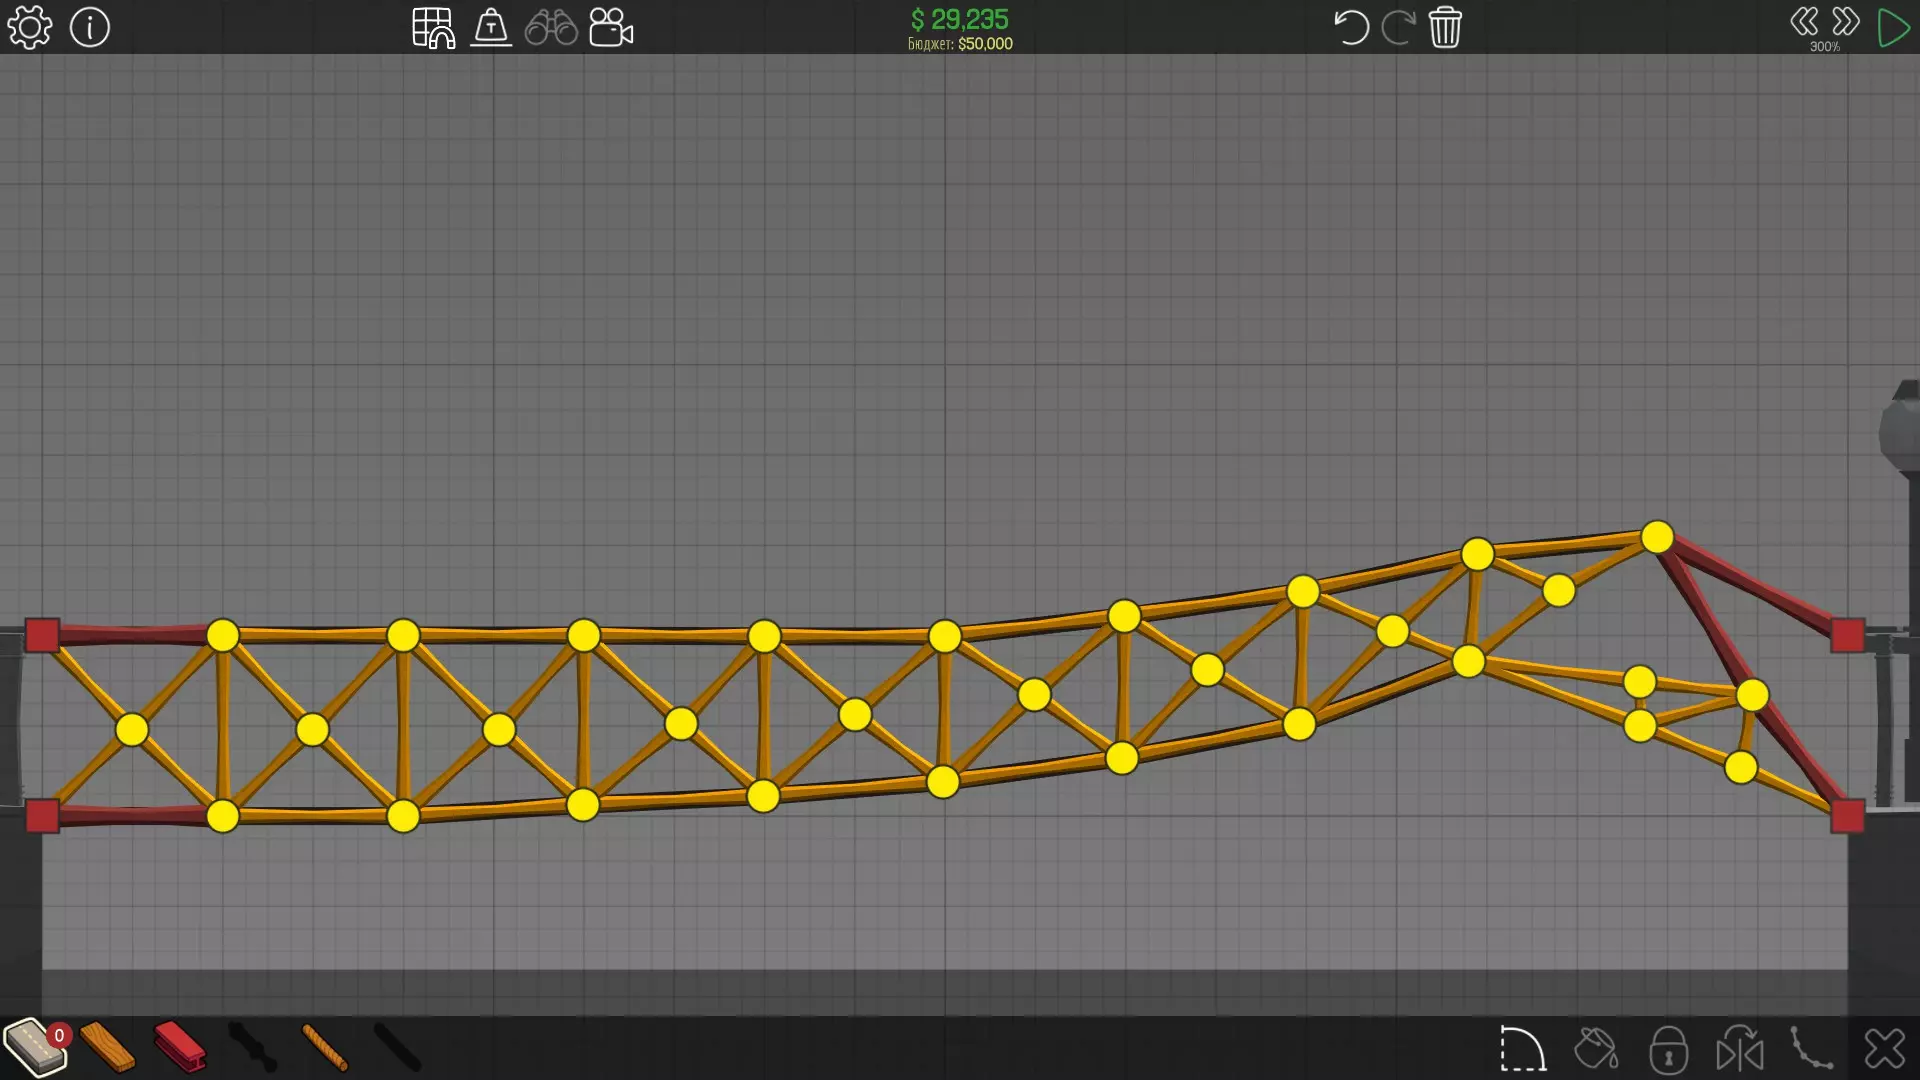
Task: Open the settings gear menu
Action: [x=29, y=28]
